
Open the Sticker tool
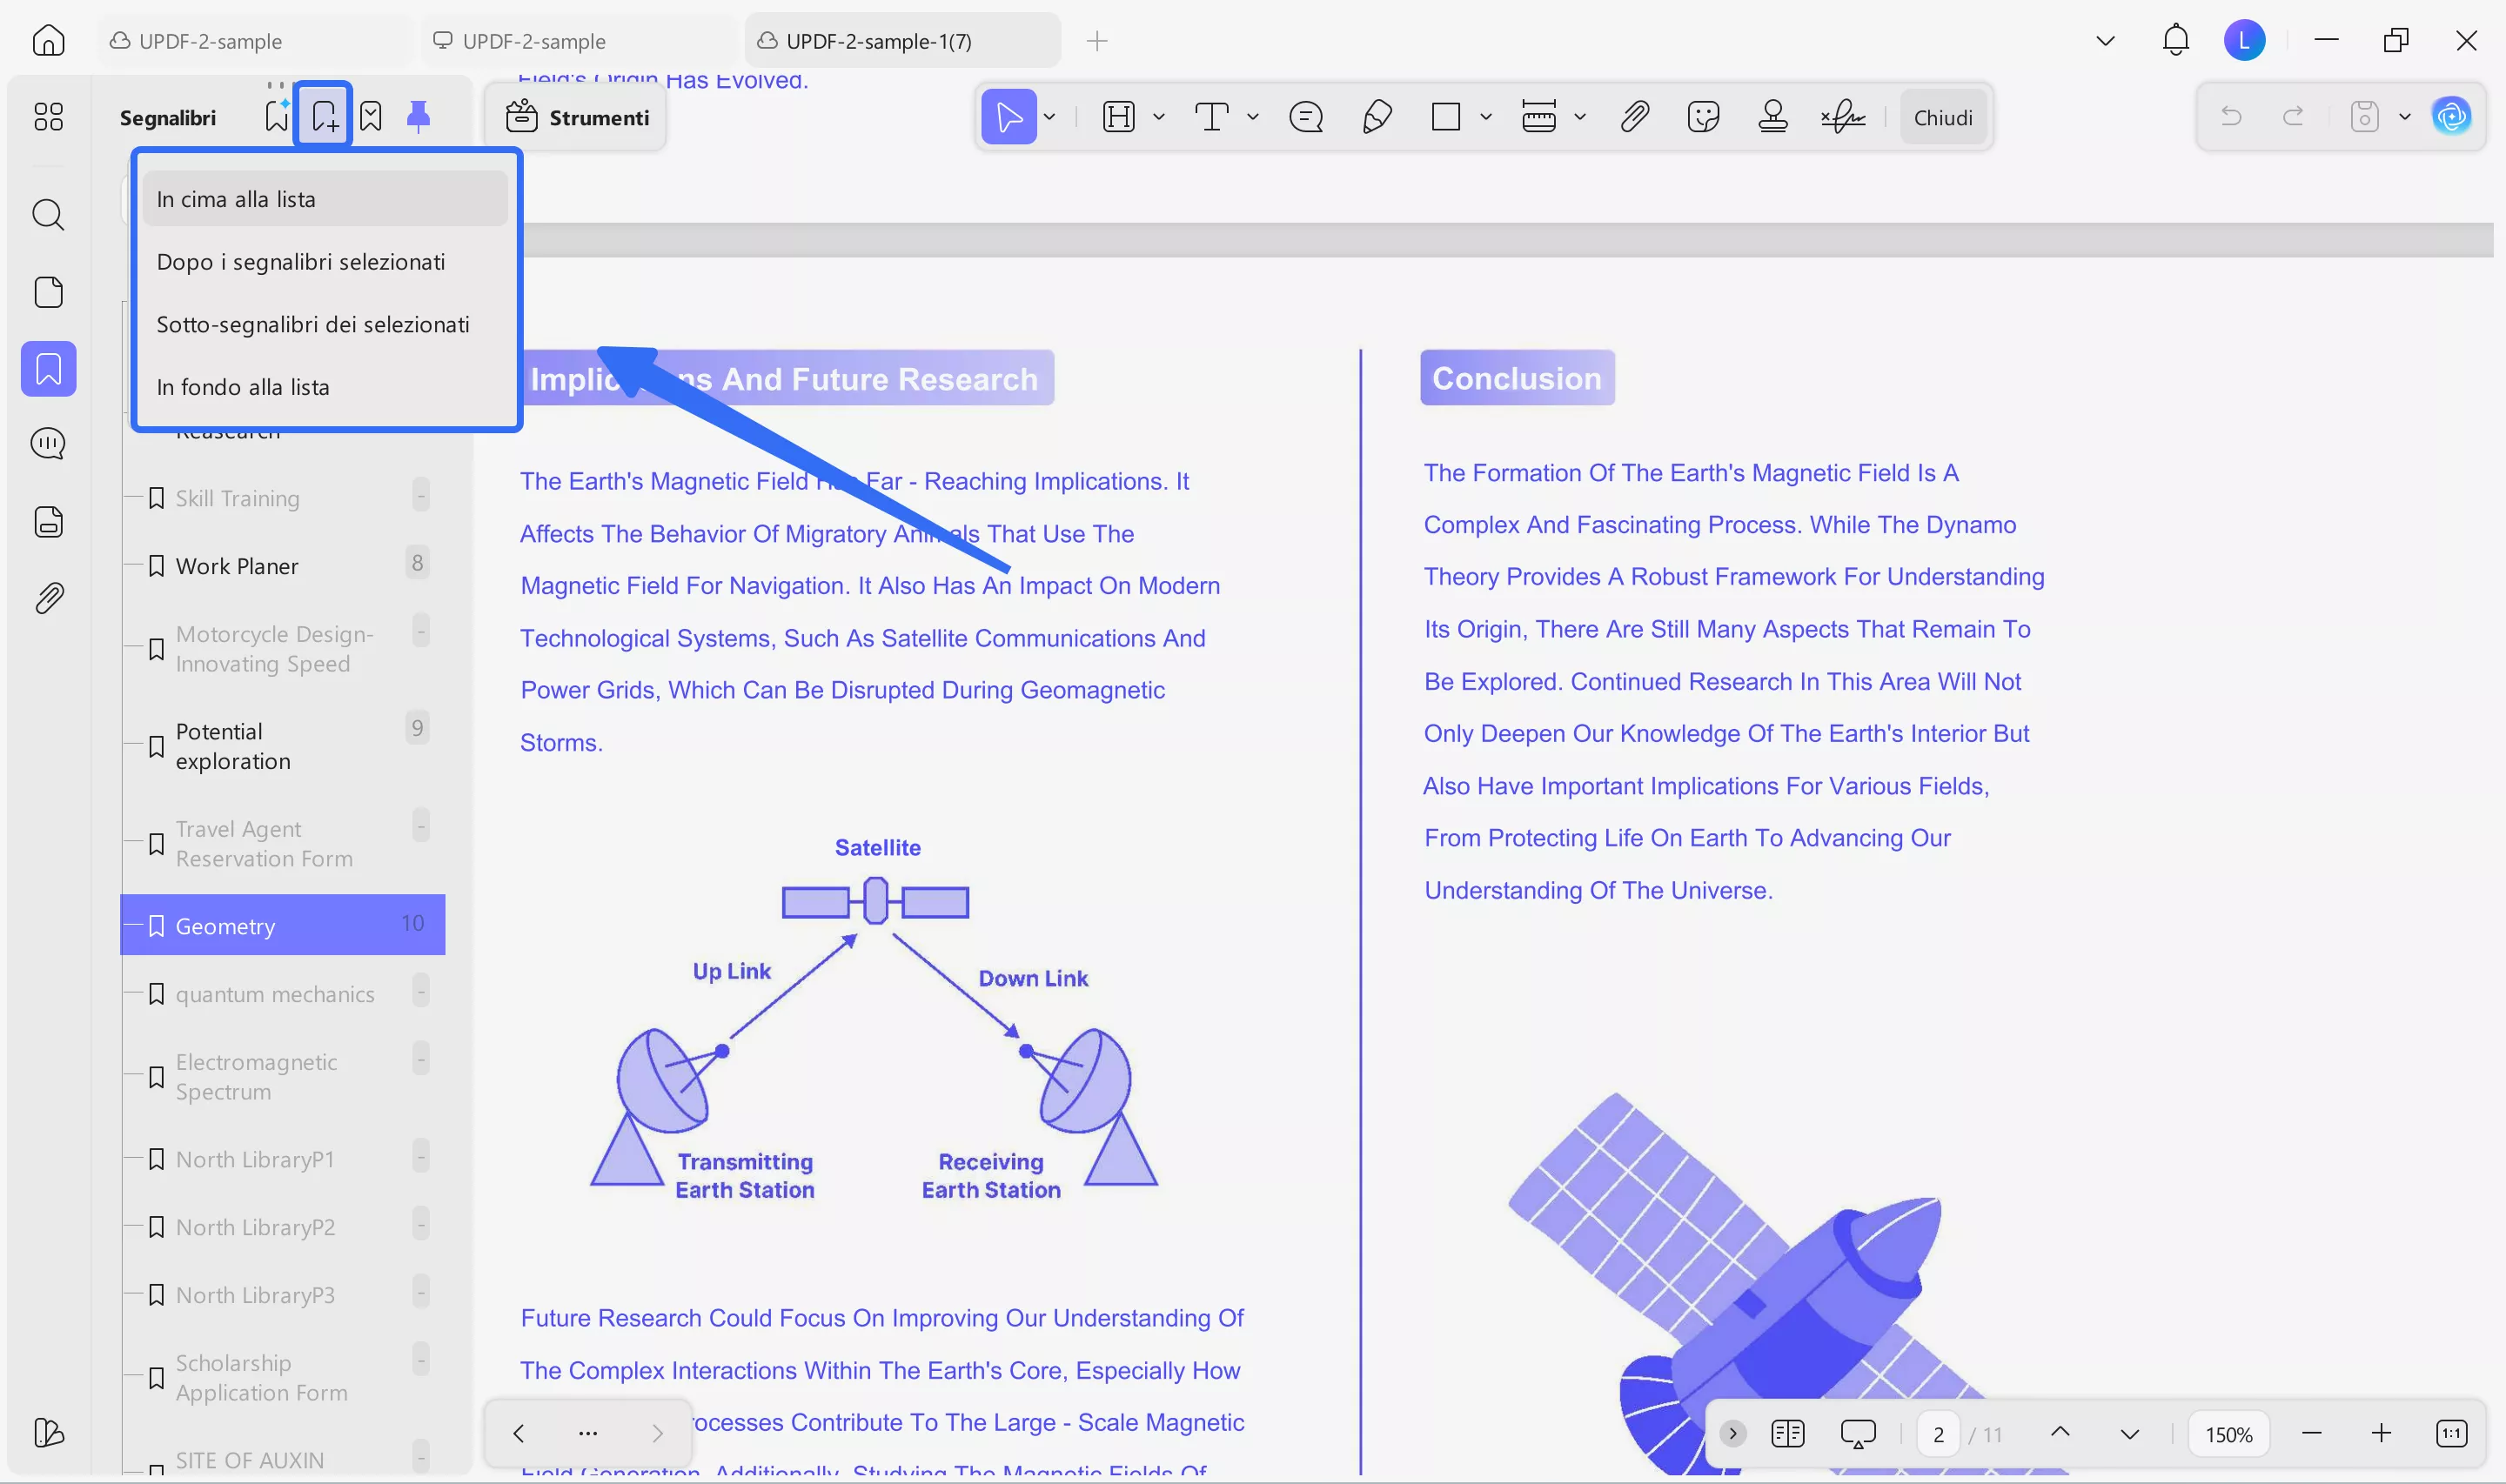1702,117
